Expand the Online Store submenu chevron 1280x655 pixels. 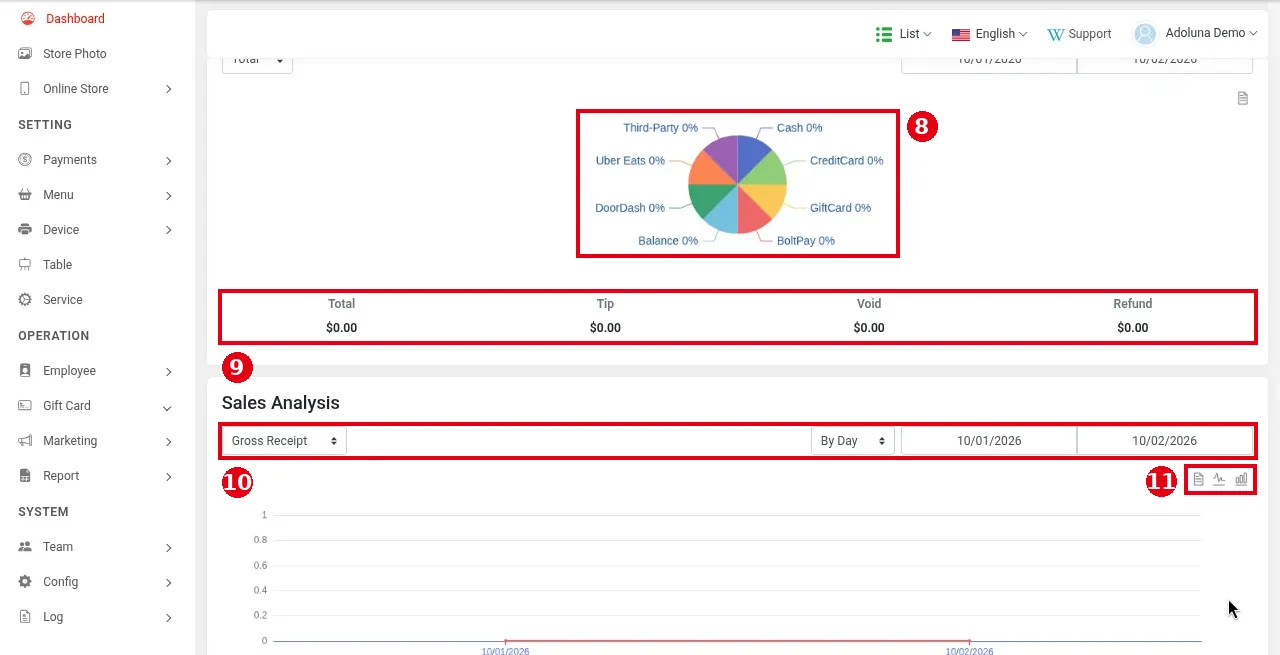(x=169, y=89)
